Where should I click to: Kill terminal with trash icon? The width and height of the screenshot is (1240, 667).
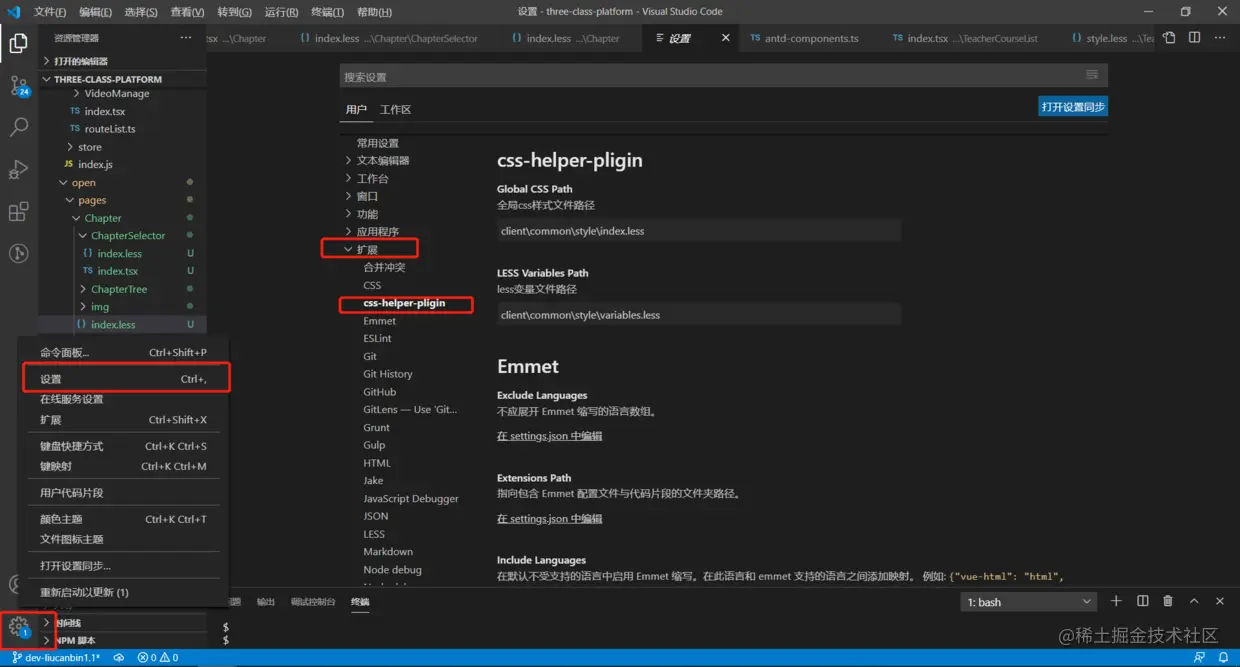pyautogui.click(x=1168, y=601)
